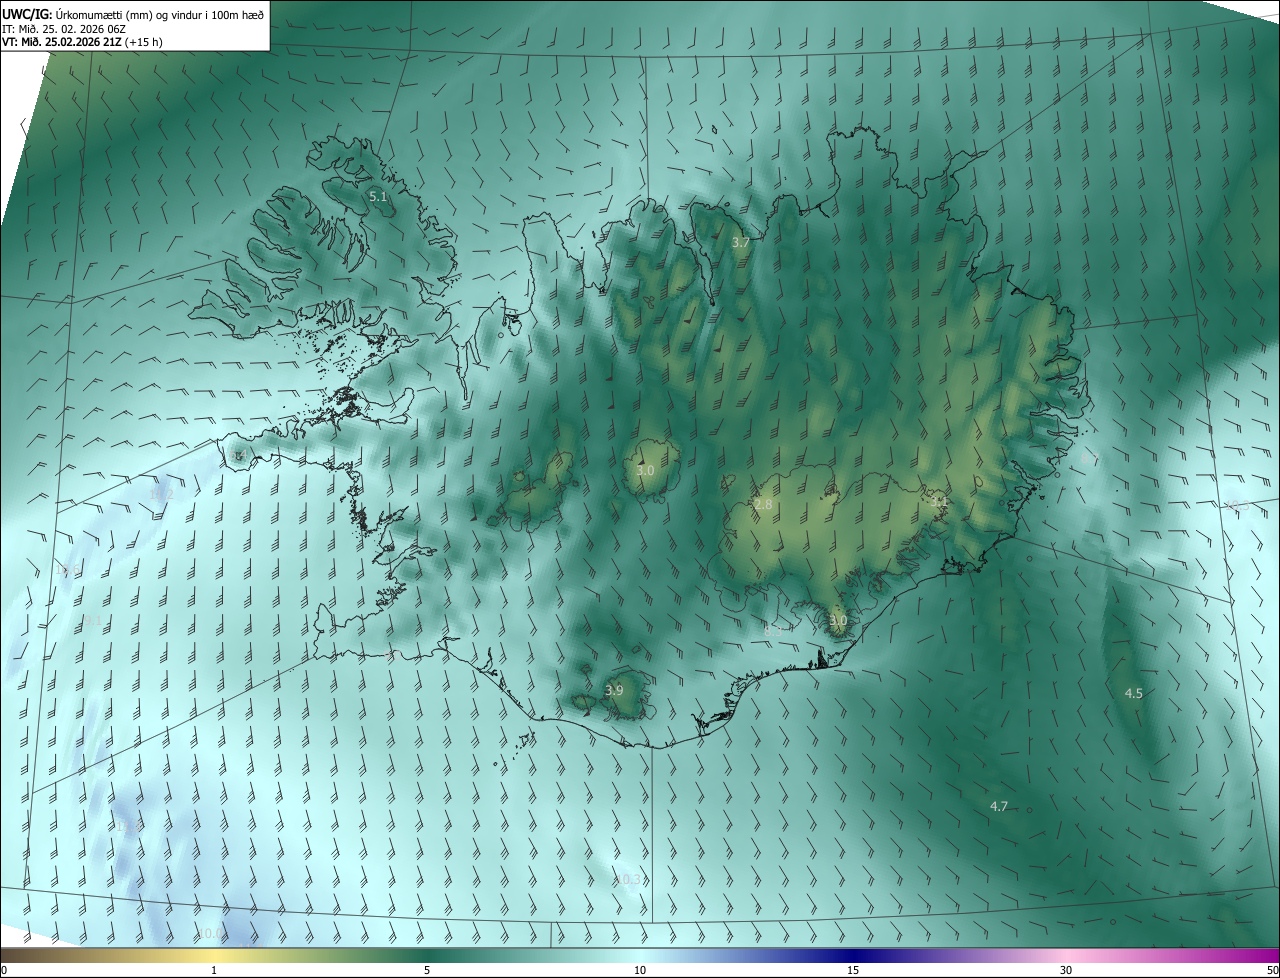This screenshot has height=978, width=1280.
Task: Click the 5 tick on the color scale
Action: point(427,970)
